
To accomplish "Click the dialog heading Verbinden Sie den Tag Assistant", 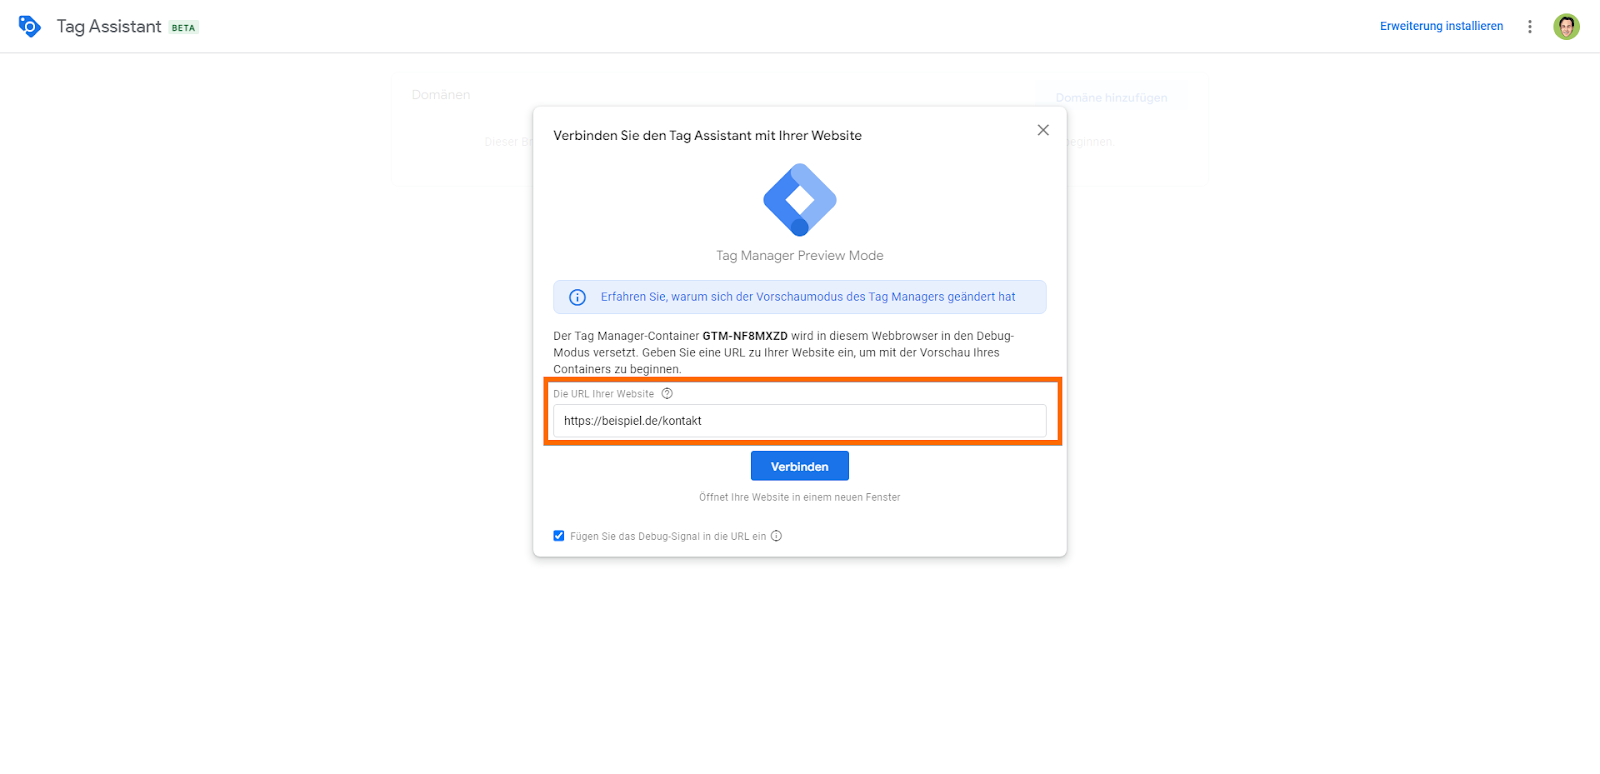I will [x=707, y=136].
